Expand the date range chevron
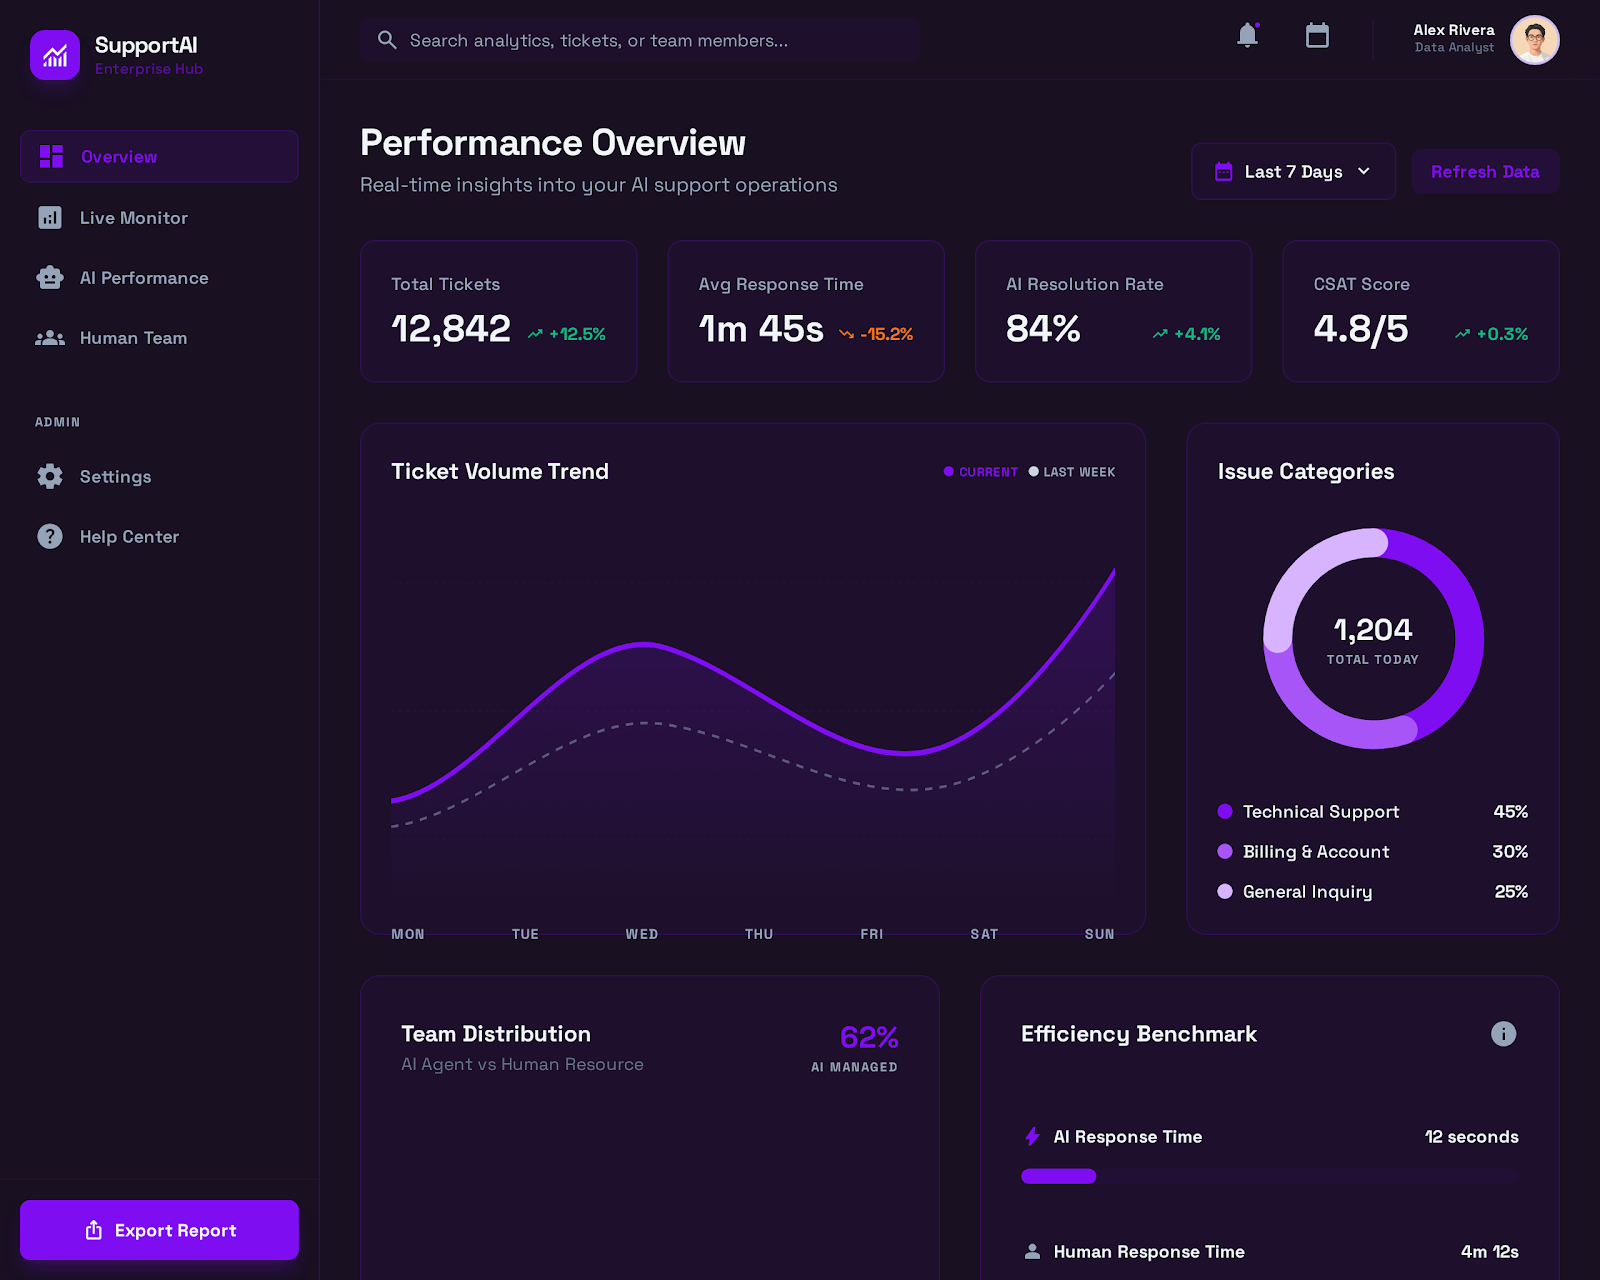Image resolution: width=1600 pixels, height=1280 pixels. pos(1363,171)
